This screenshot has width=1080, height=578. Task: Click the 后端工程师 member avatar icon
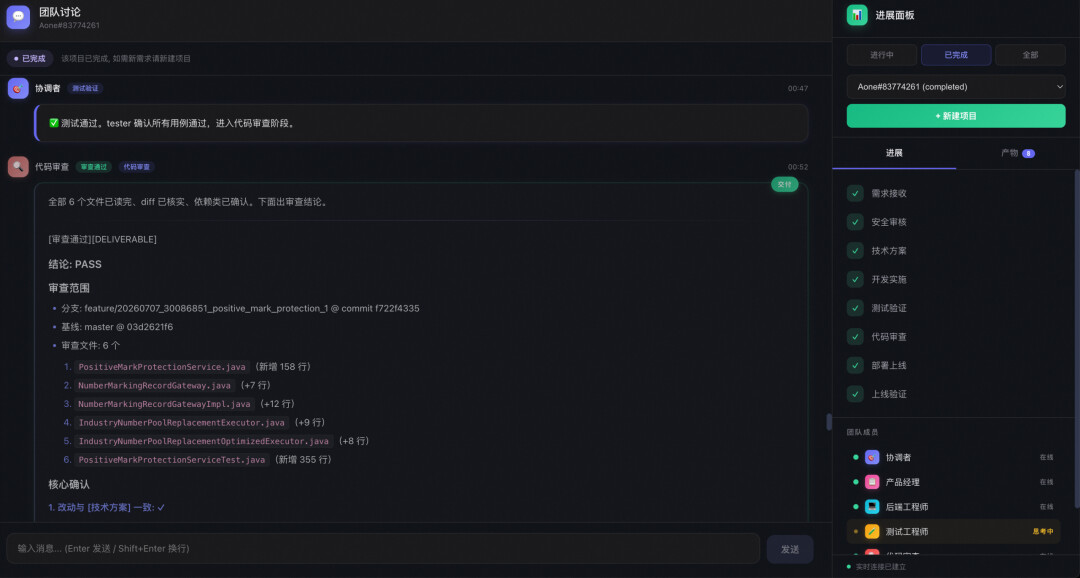tap(872, 507)
